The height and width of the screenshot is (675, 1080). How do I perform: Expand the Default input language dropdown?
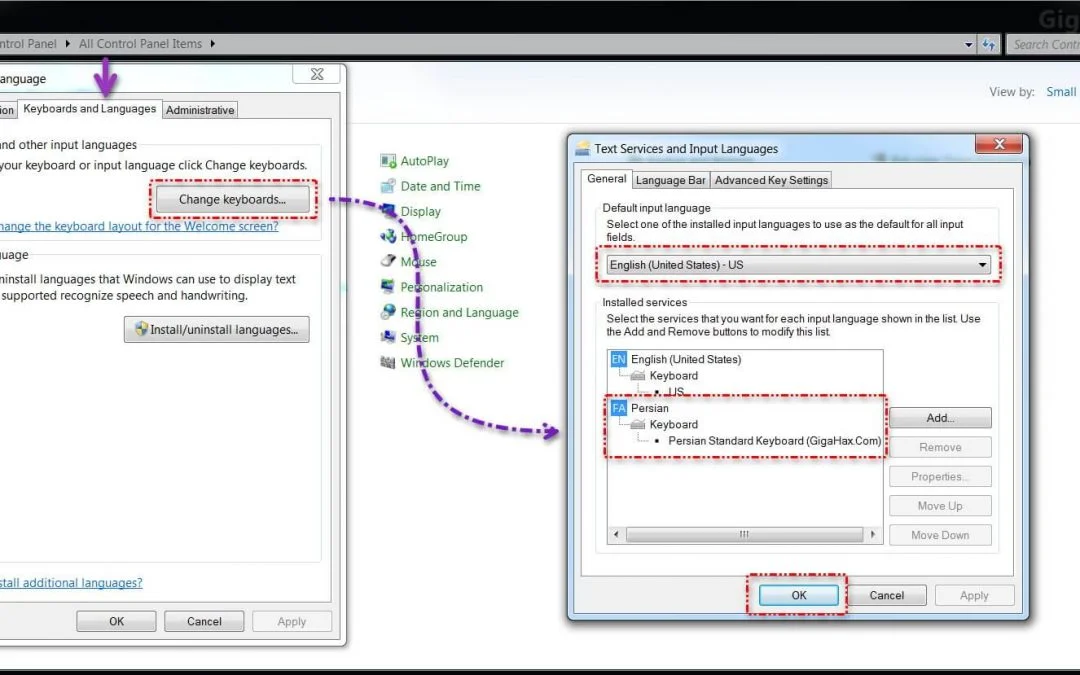tap(982, 266)
